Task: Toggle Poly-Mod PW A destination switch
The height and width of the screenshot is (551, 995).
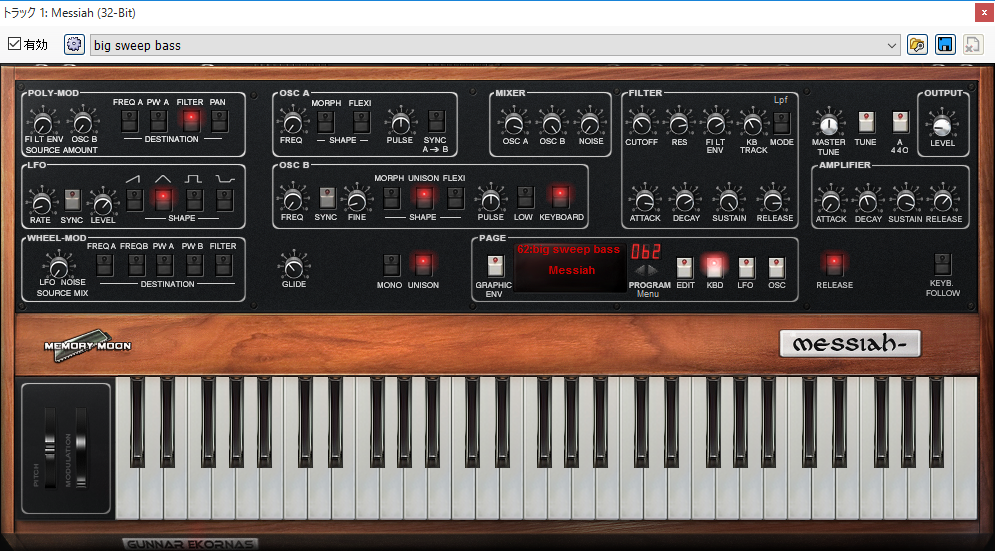Action: pos(159,120)
